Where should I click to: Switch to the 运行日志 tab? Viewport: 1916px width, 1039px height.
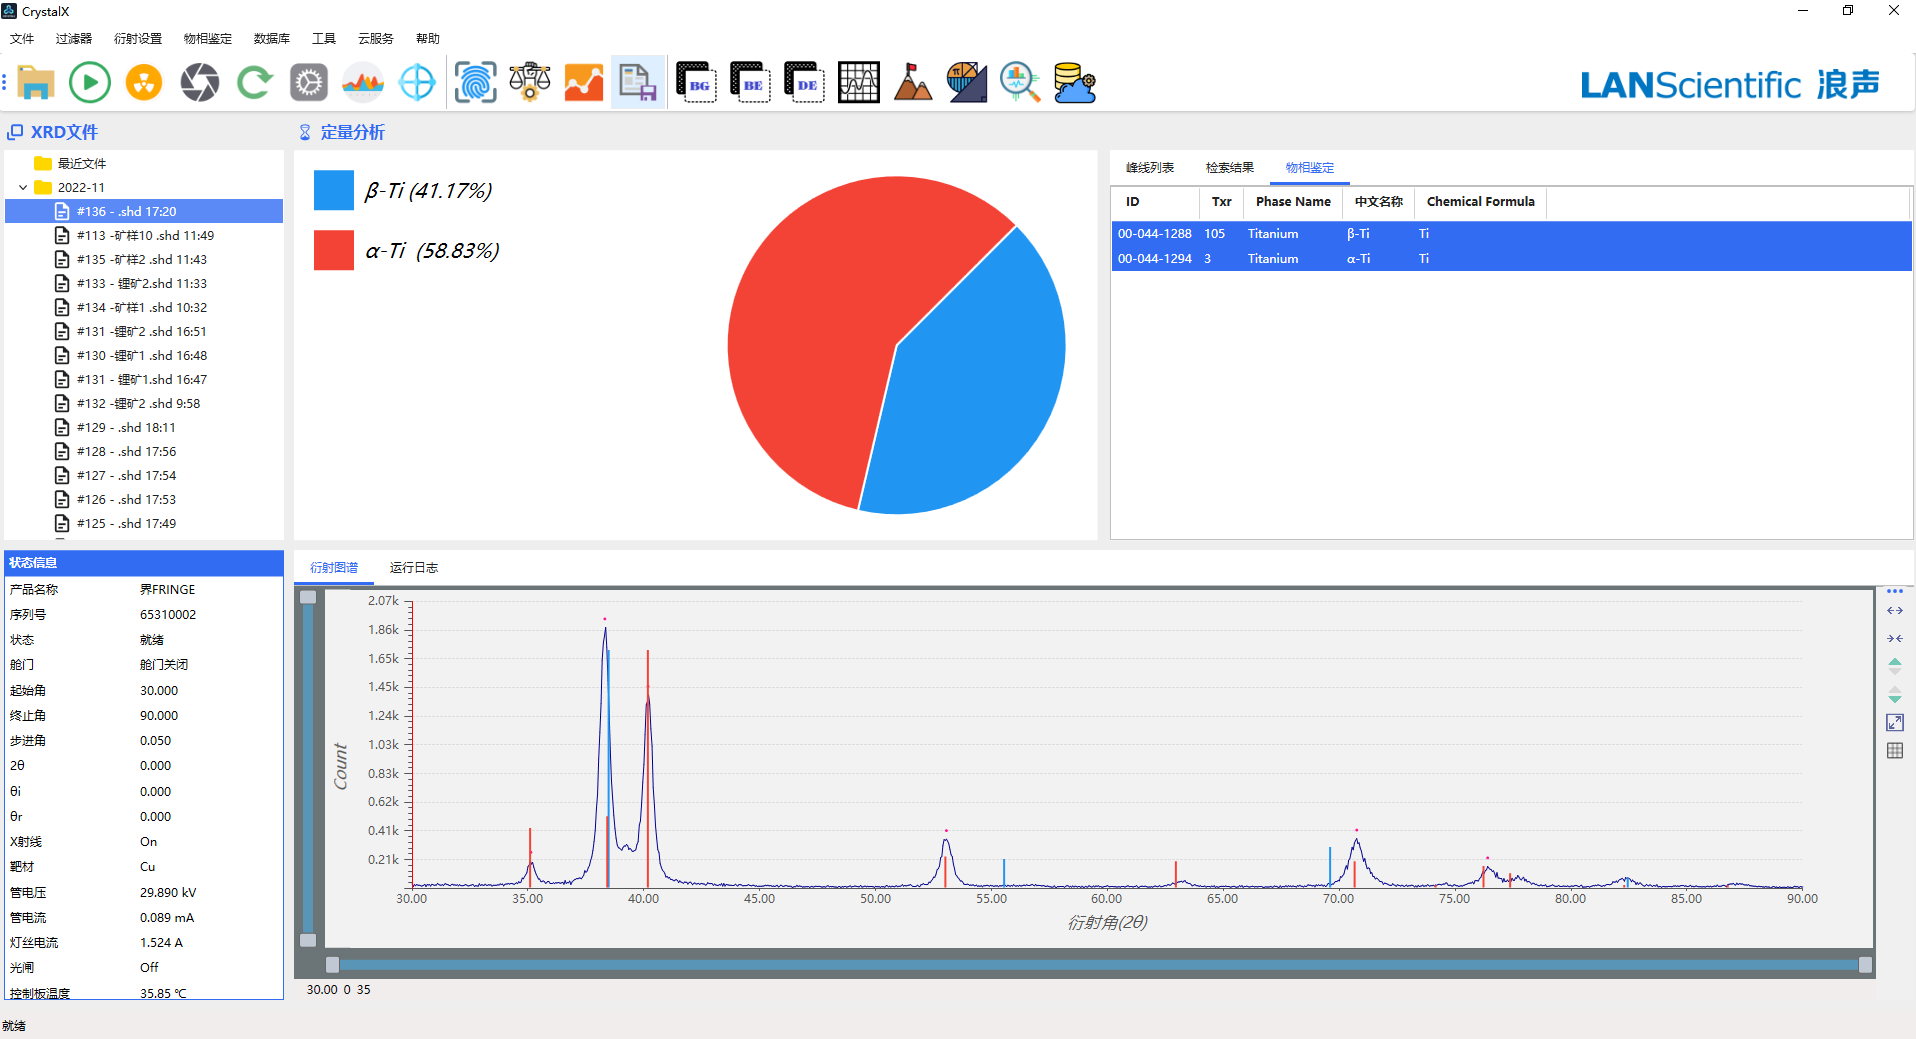[x=413, y=568]
